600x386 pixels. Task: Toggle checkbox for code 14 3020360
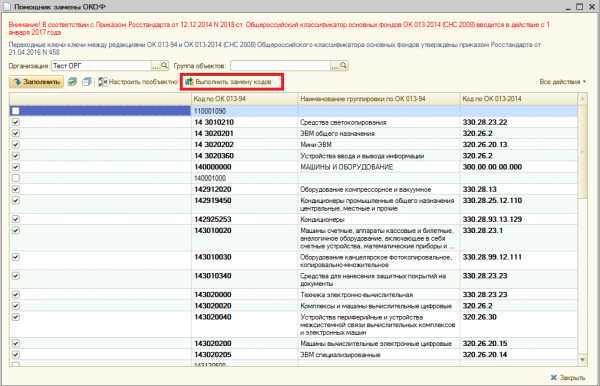pyautogui.click(x=15, y=156)
